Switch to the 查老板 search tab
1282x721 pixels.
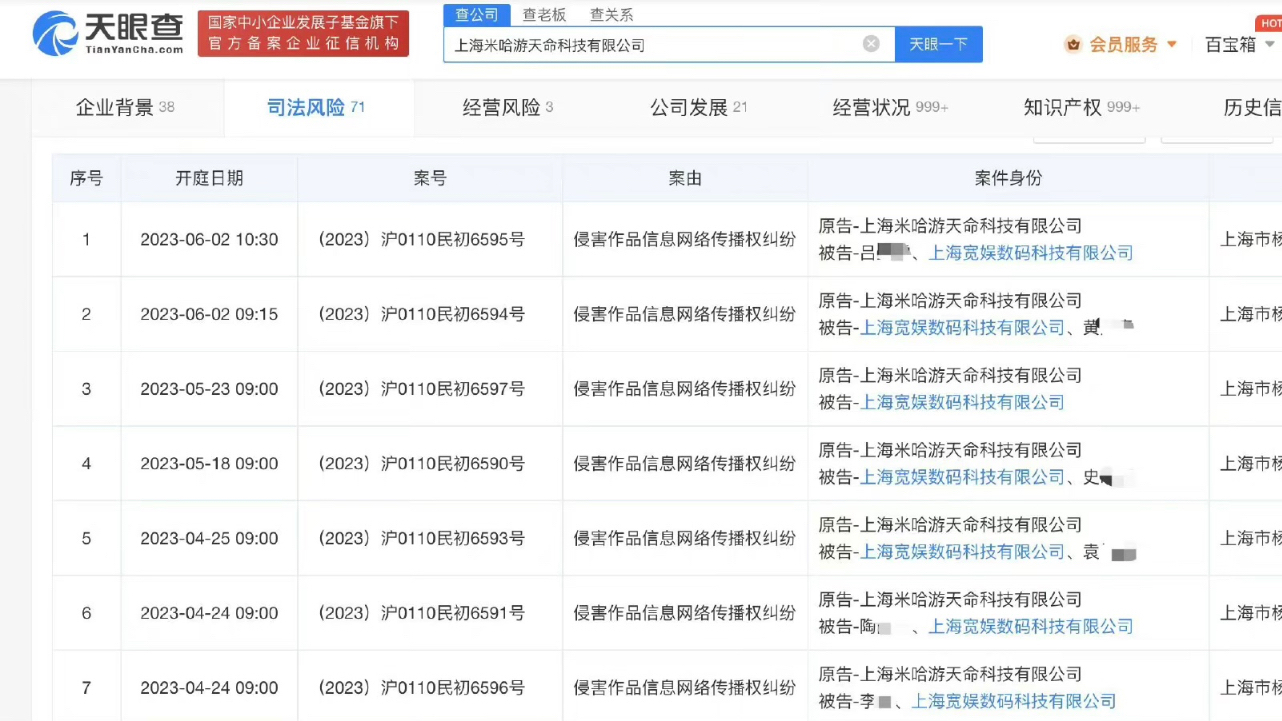544,14
